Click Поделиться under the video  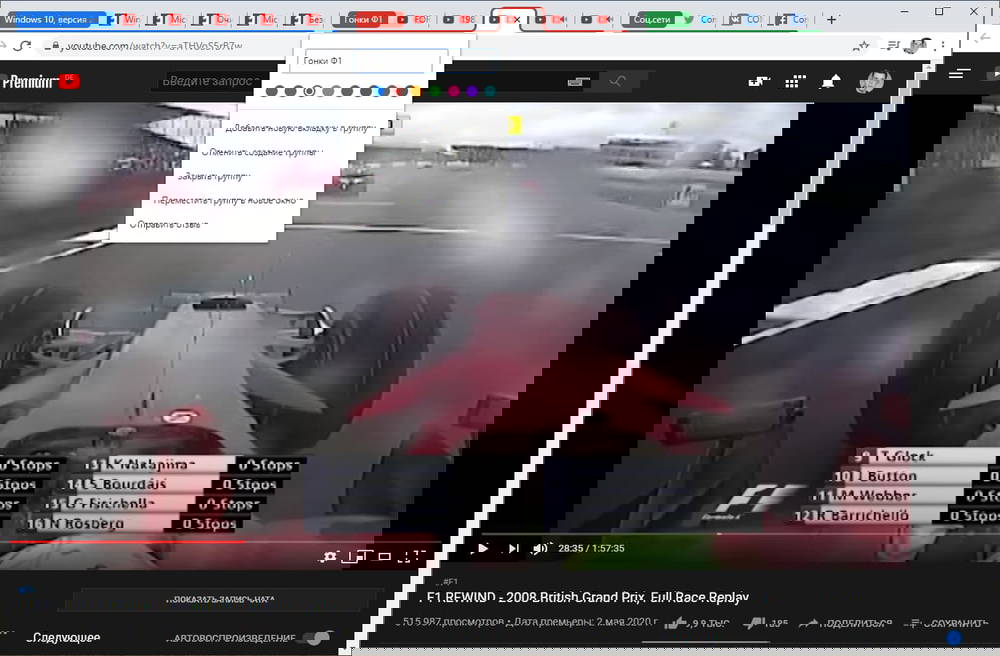tap(855, 622)
